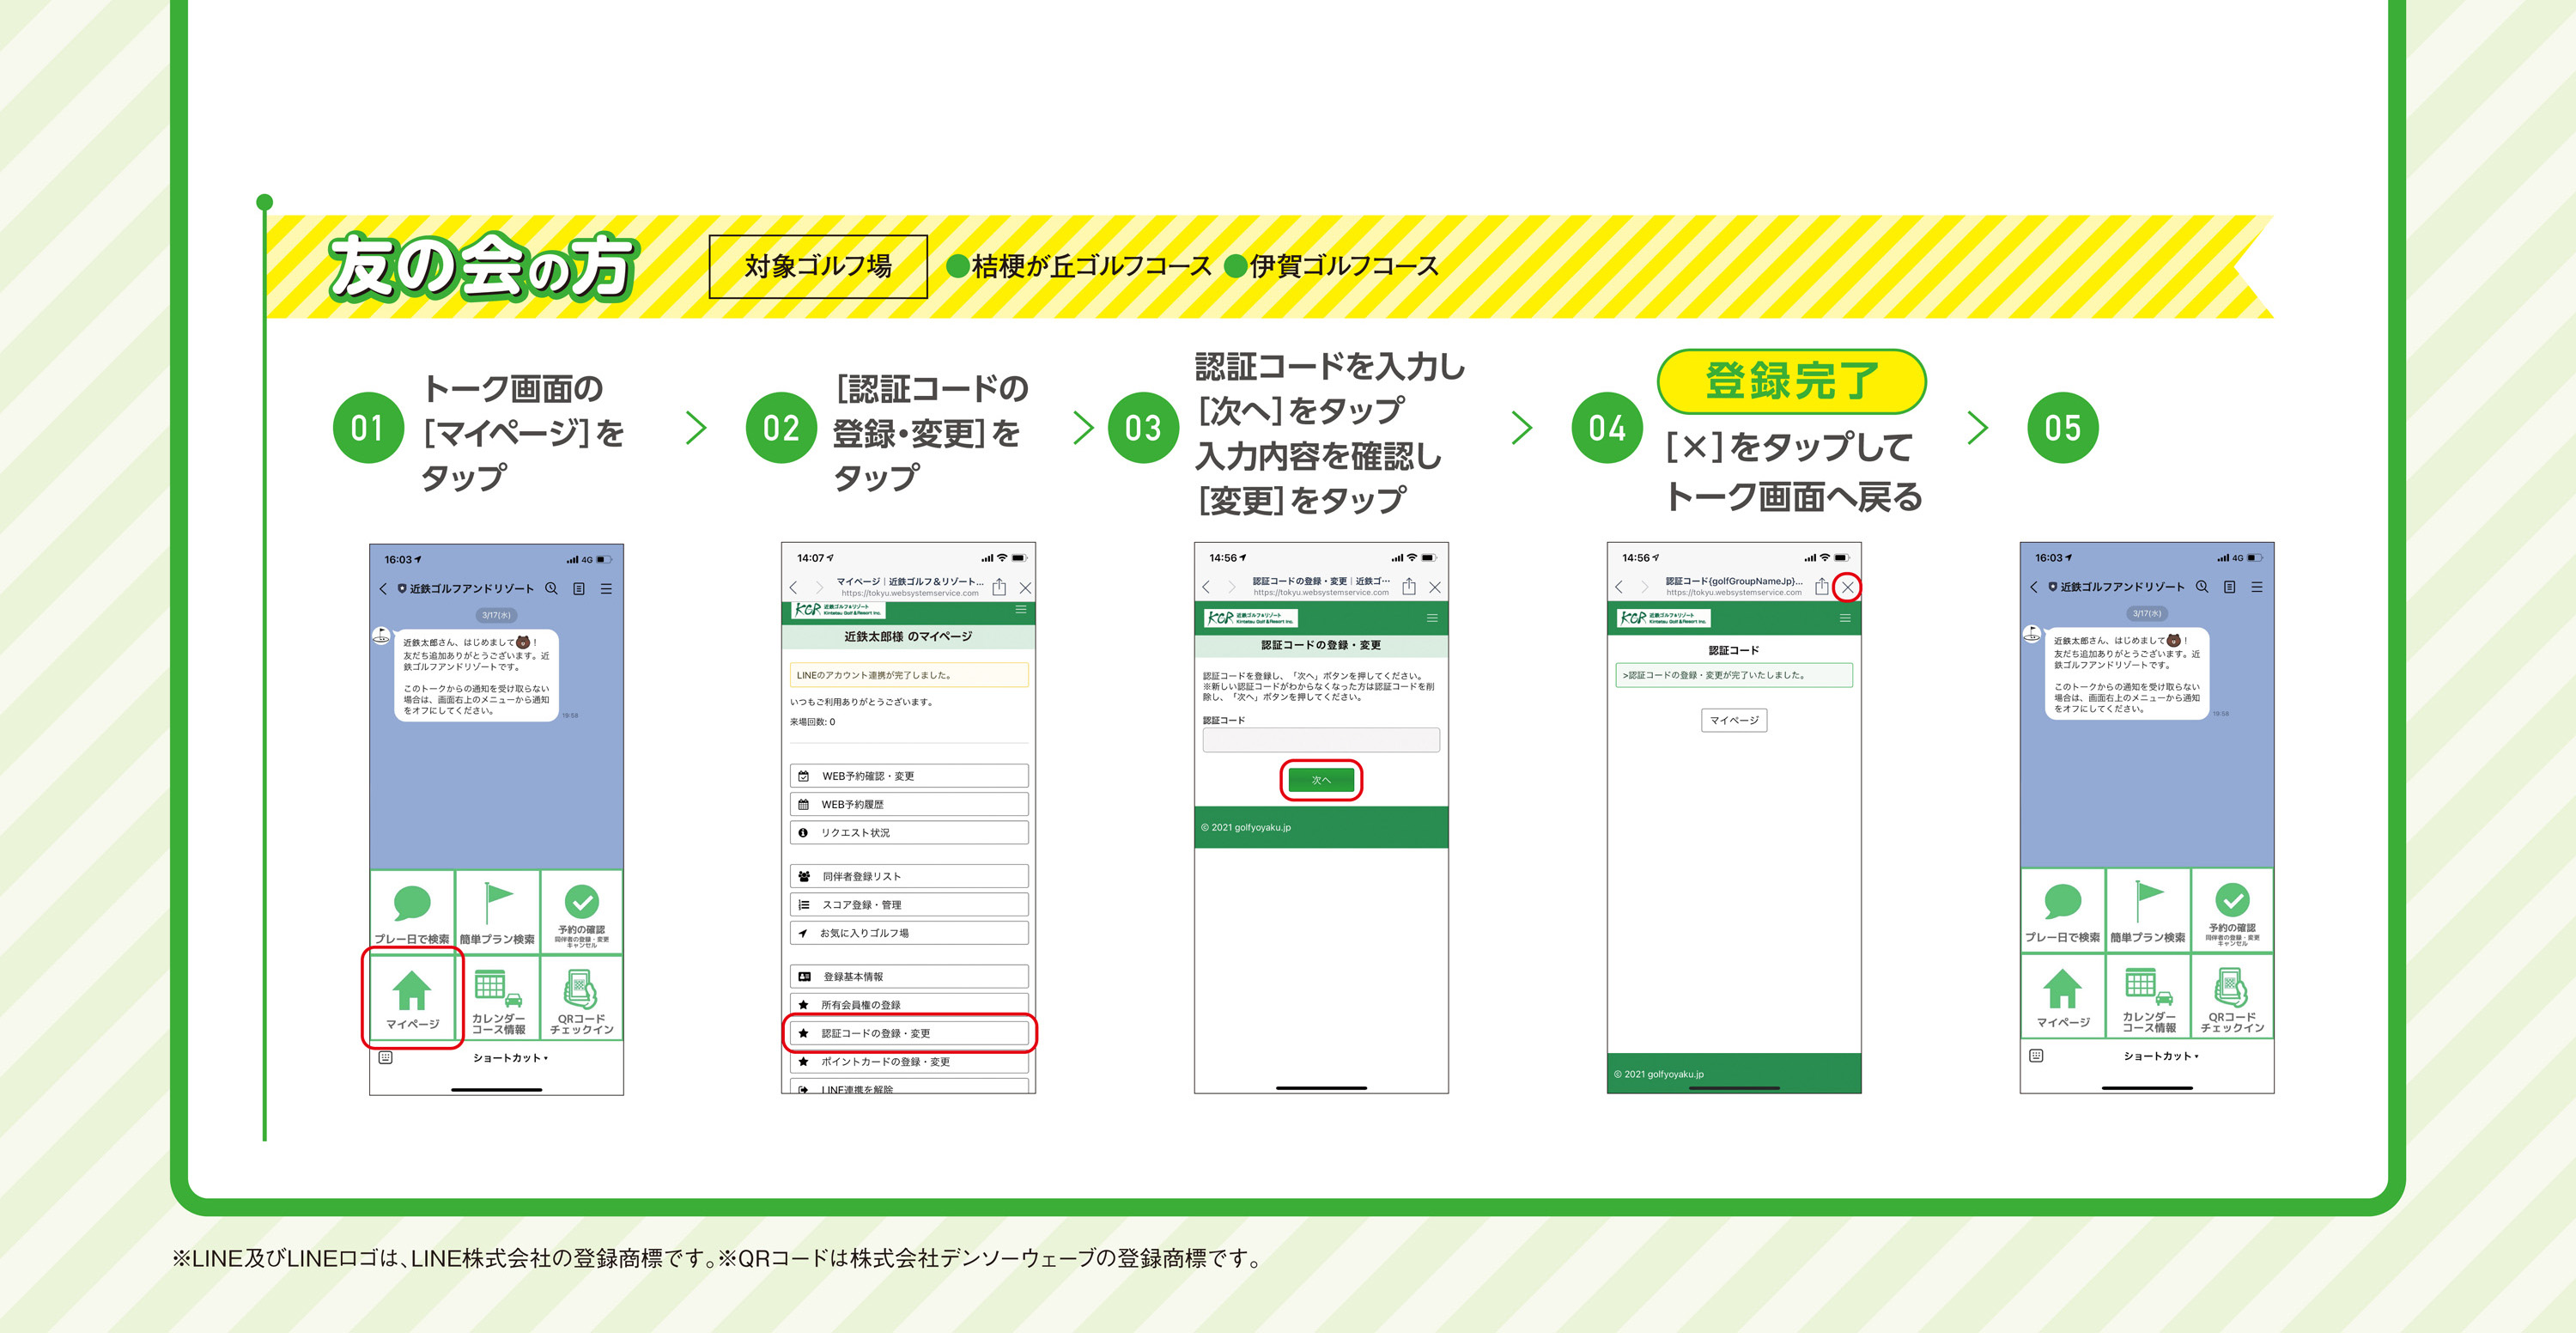Tap back chevron beside 近鉄ゴルフアンドリゾート in step 01
The width and height of the screenshot is (2576, 1333).
pos(383,589)
